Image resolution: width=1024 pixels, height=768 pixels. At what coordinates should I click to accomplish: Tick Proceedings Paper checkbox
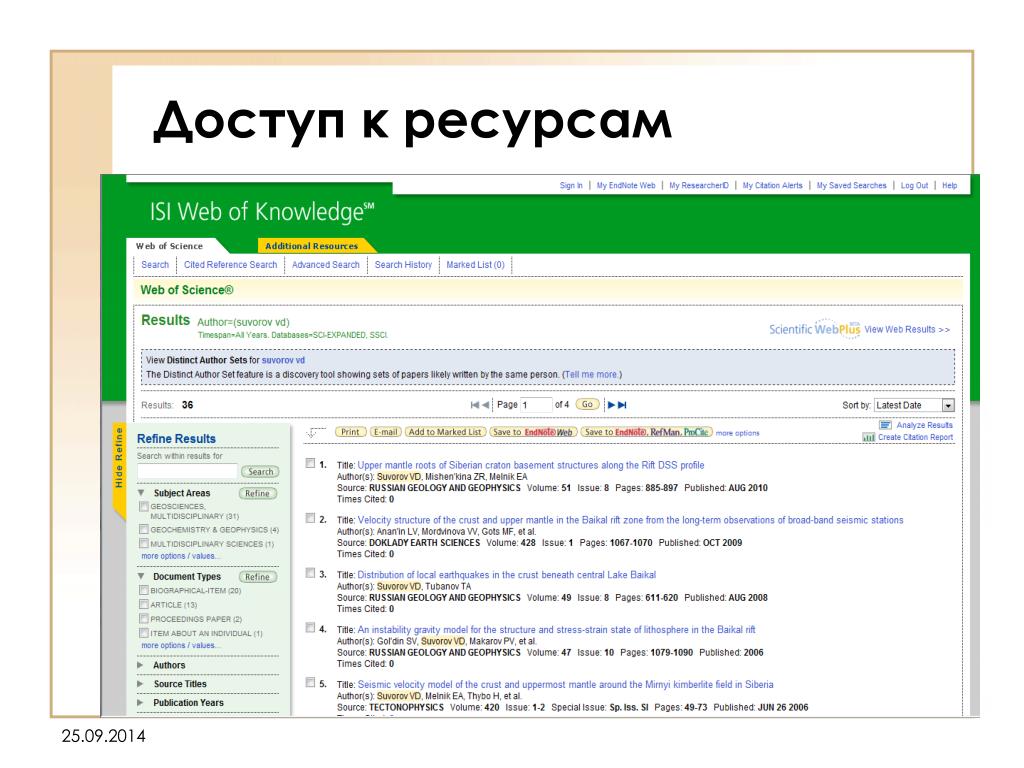click(144, 618)
